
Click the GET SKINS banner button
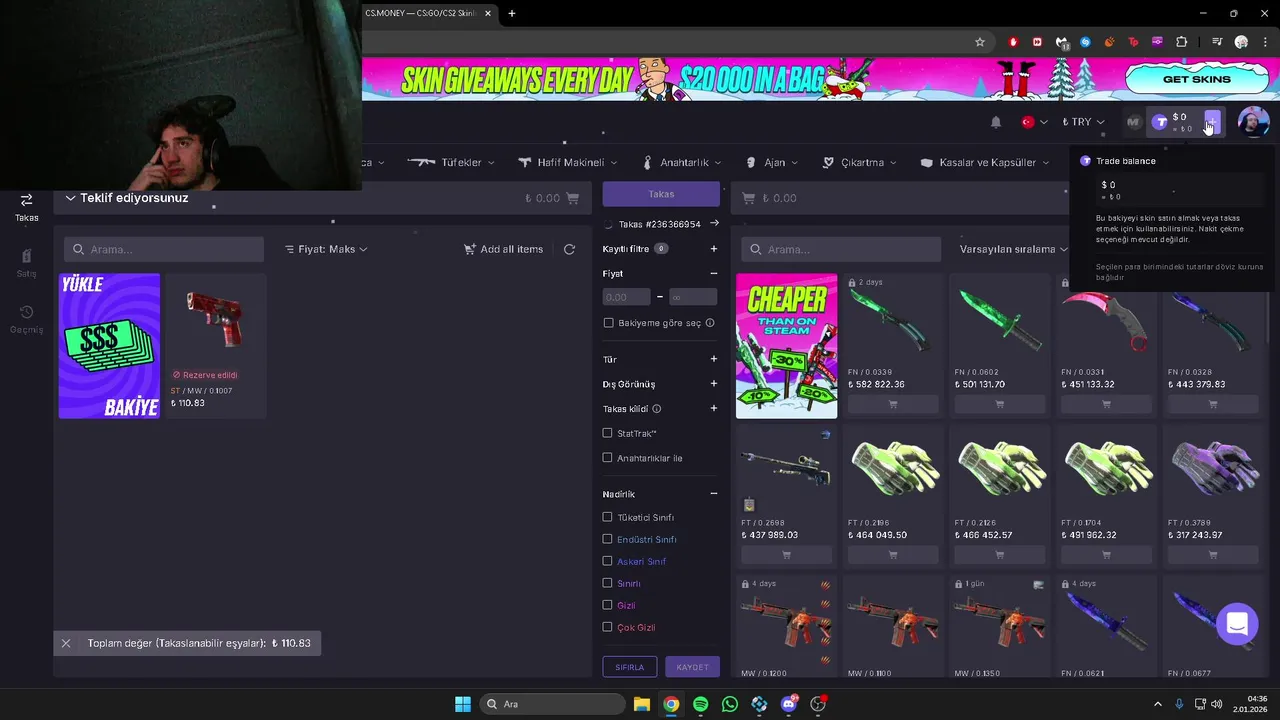click(x=1197, y=79)
